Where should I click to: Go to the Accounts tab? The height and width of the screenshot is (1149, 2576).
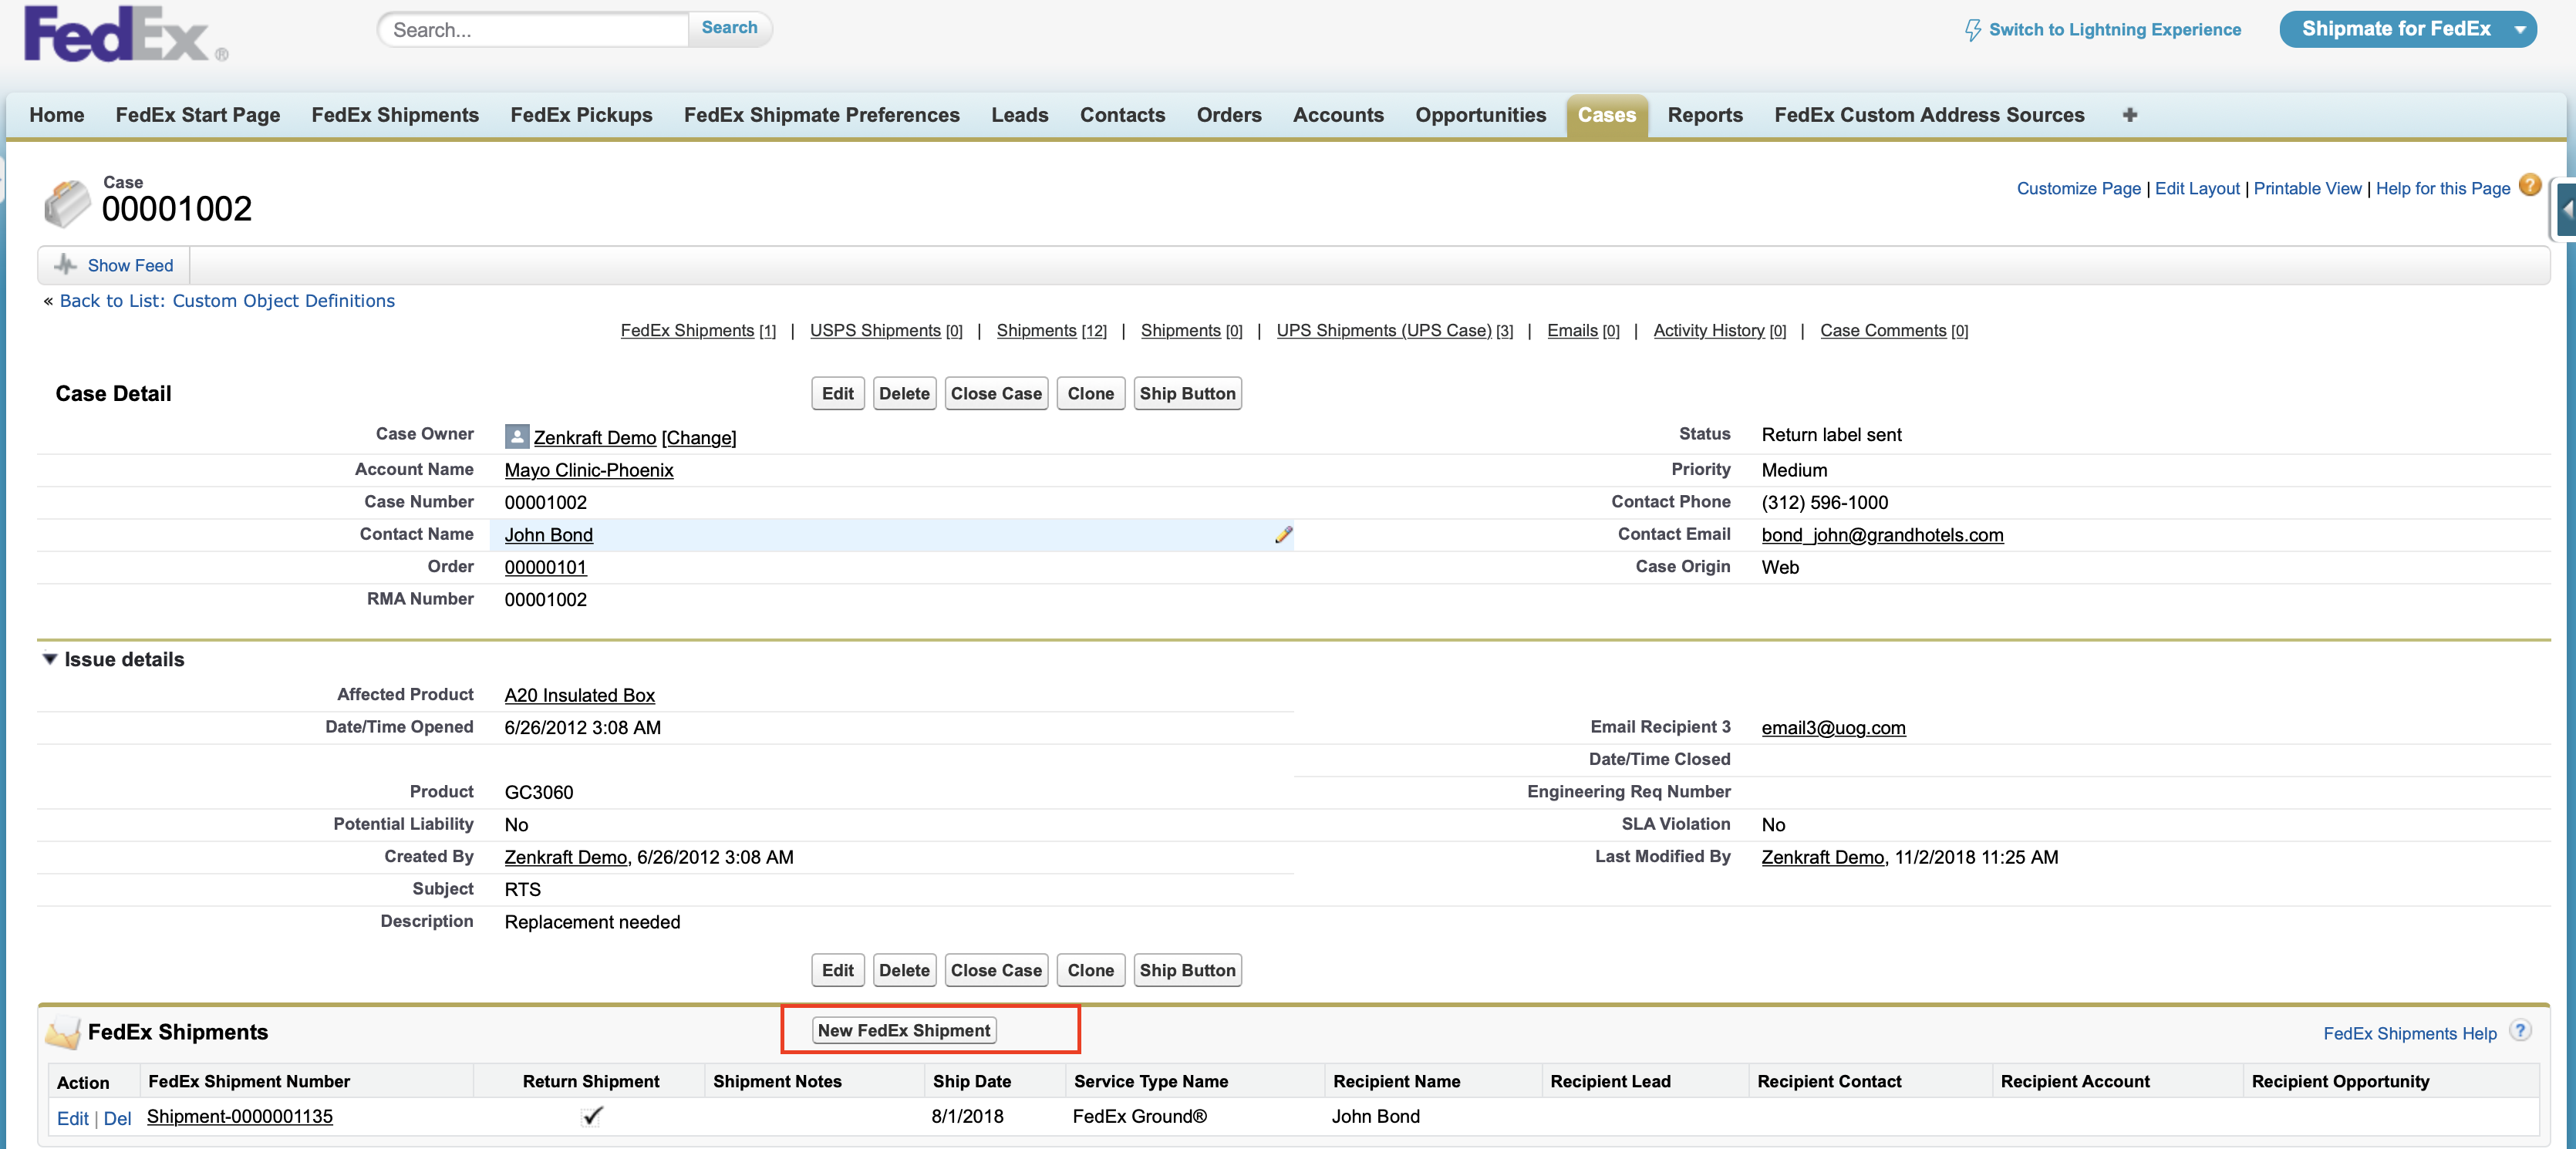(x=1338, y=115)
